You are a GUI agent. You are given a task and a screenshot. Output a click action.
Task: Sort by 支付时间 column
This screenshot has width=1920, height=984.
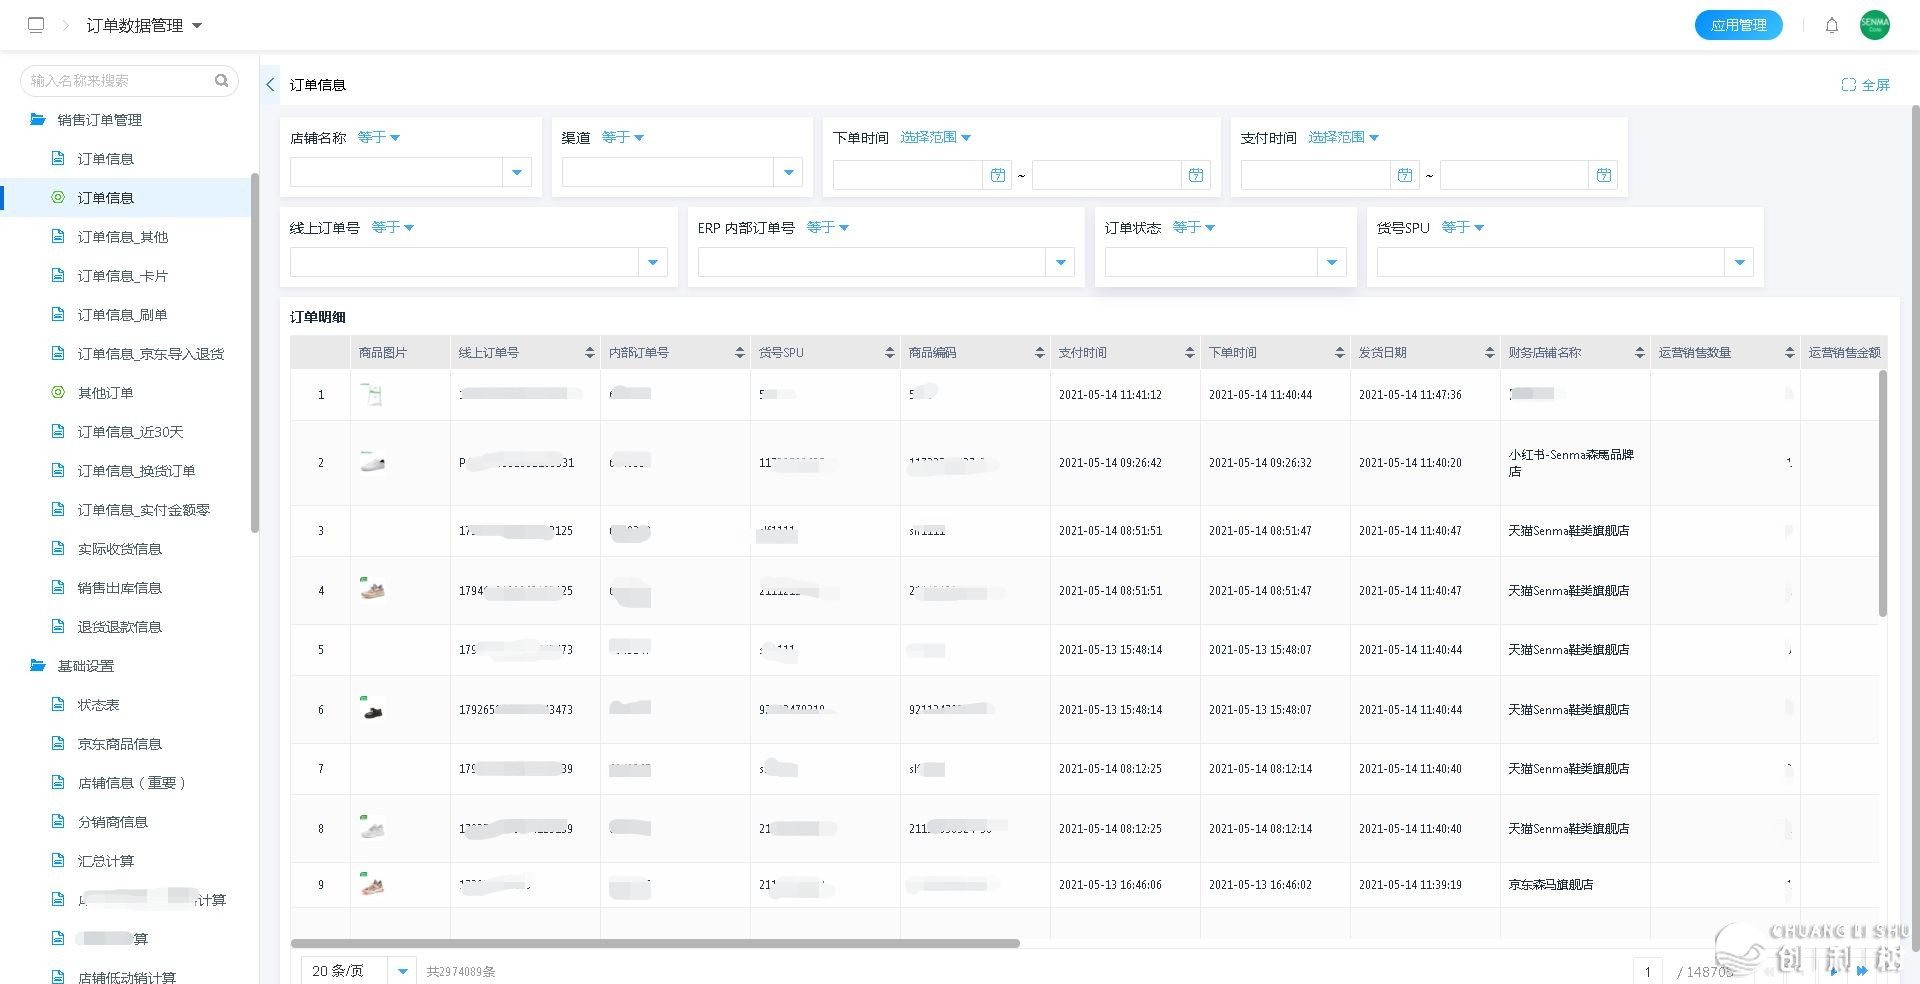click(x=1190, y=353)
